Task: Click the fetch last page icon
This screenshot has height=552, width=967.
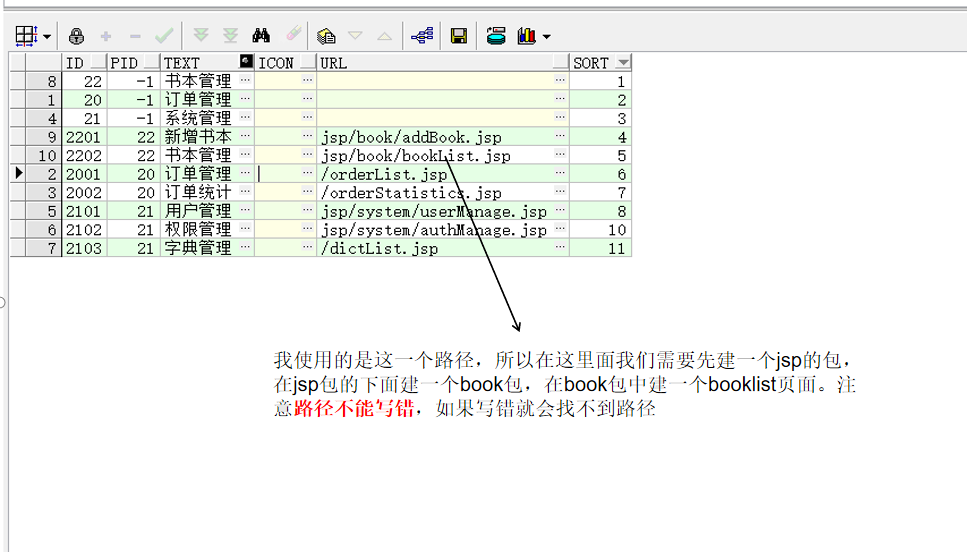Action: click(230, 35)
